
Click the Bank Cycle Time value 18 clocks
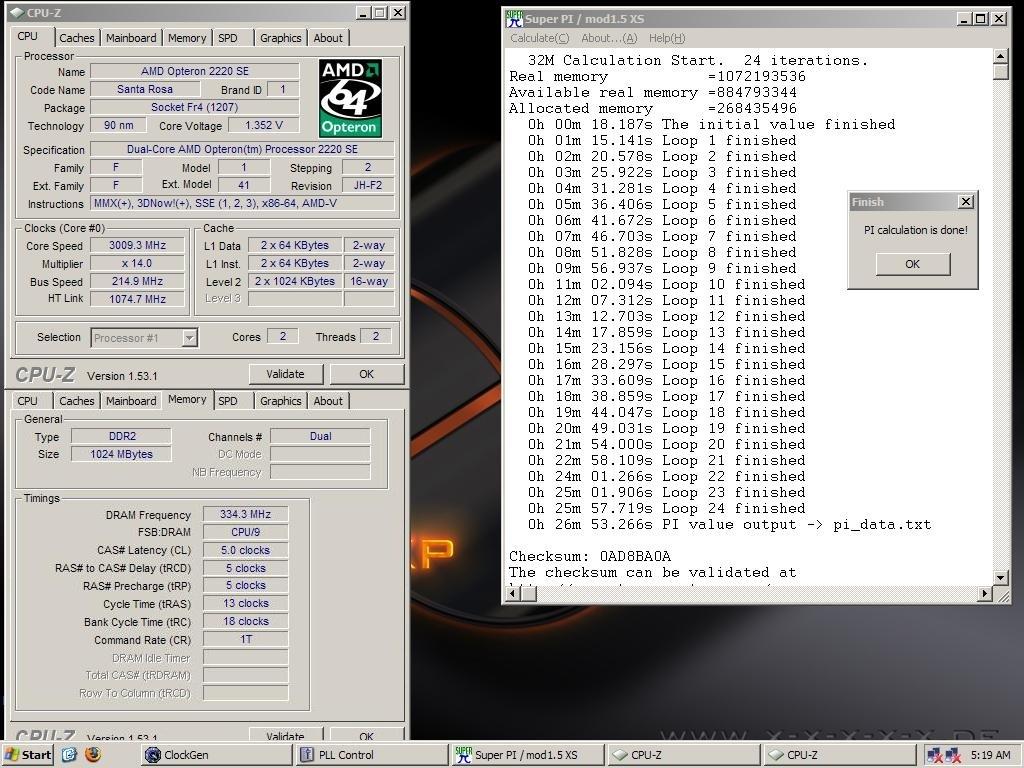[245, 622]
